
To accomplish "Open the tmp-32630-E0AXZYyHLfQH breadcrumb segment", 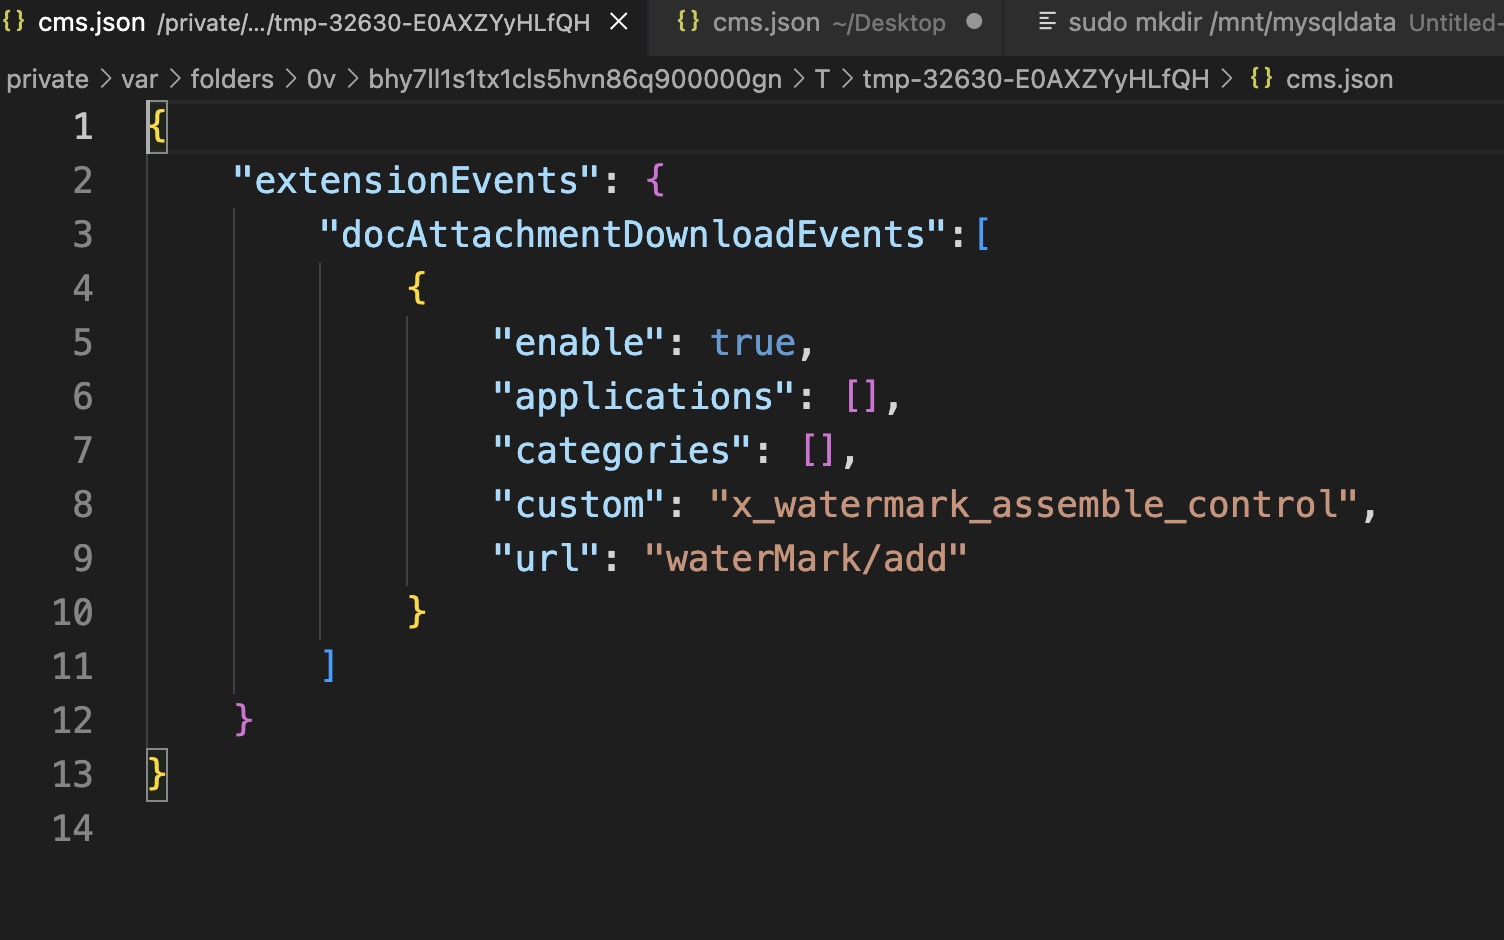I will pyautogui.click(x=1035, y=79).
